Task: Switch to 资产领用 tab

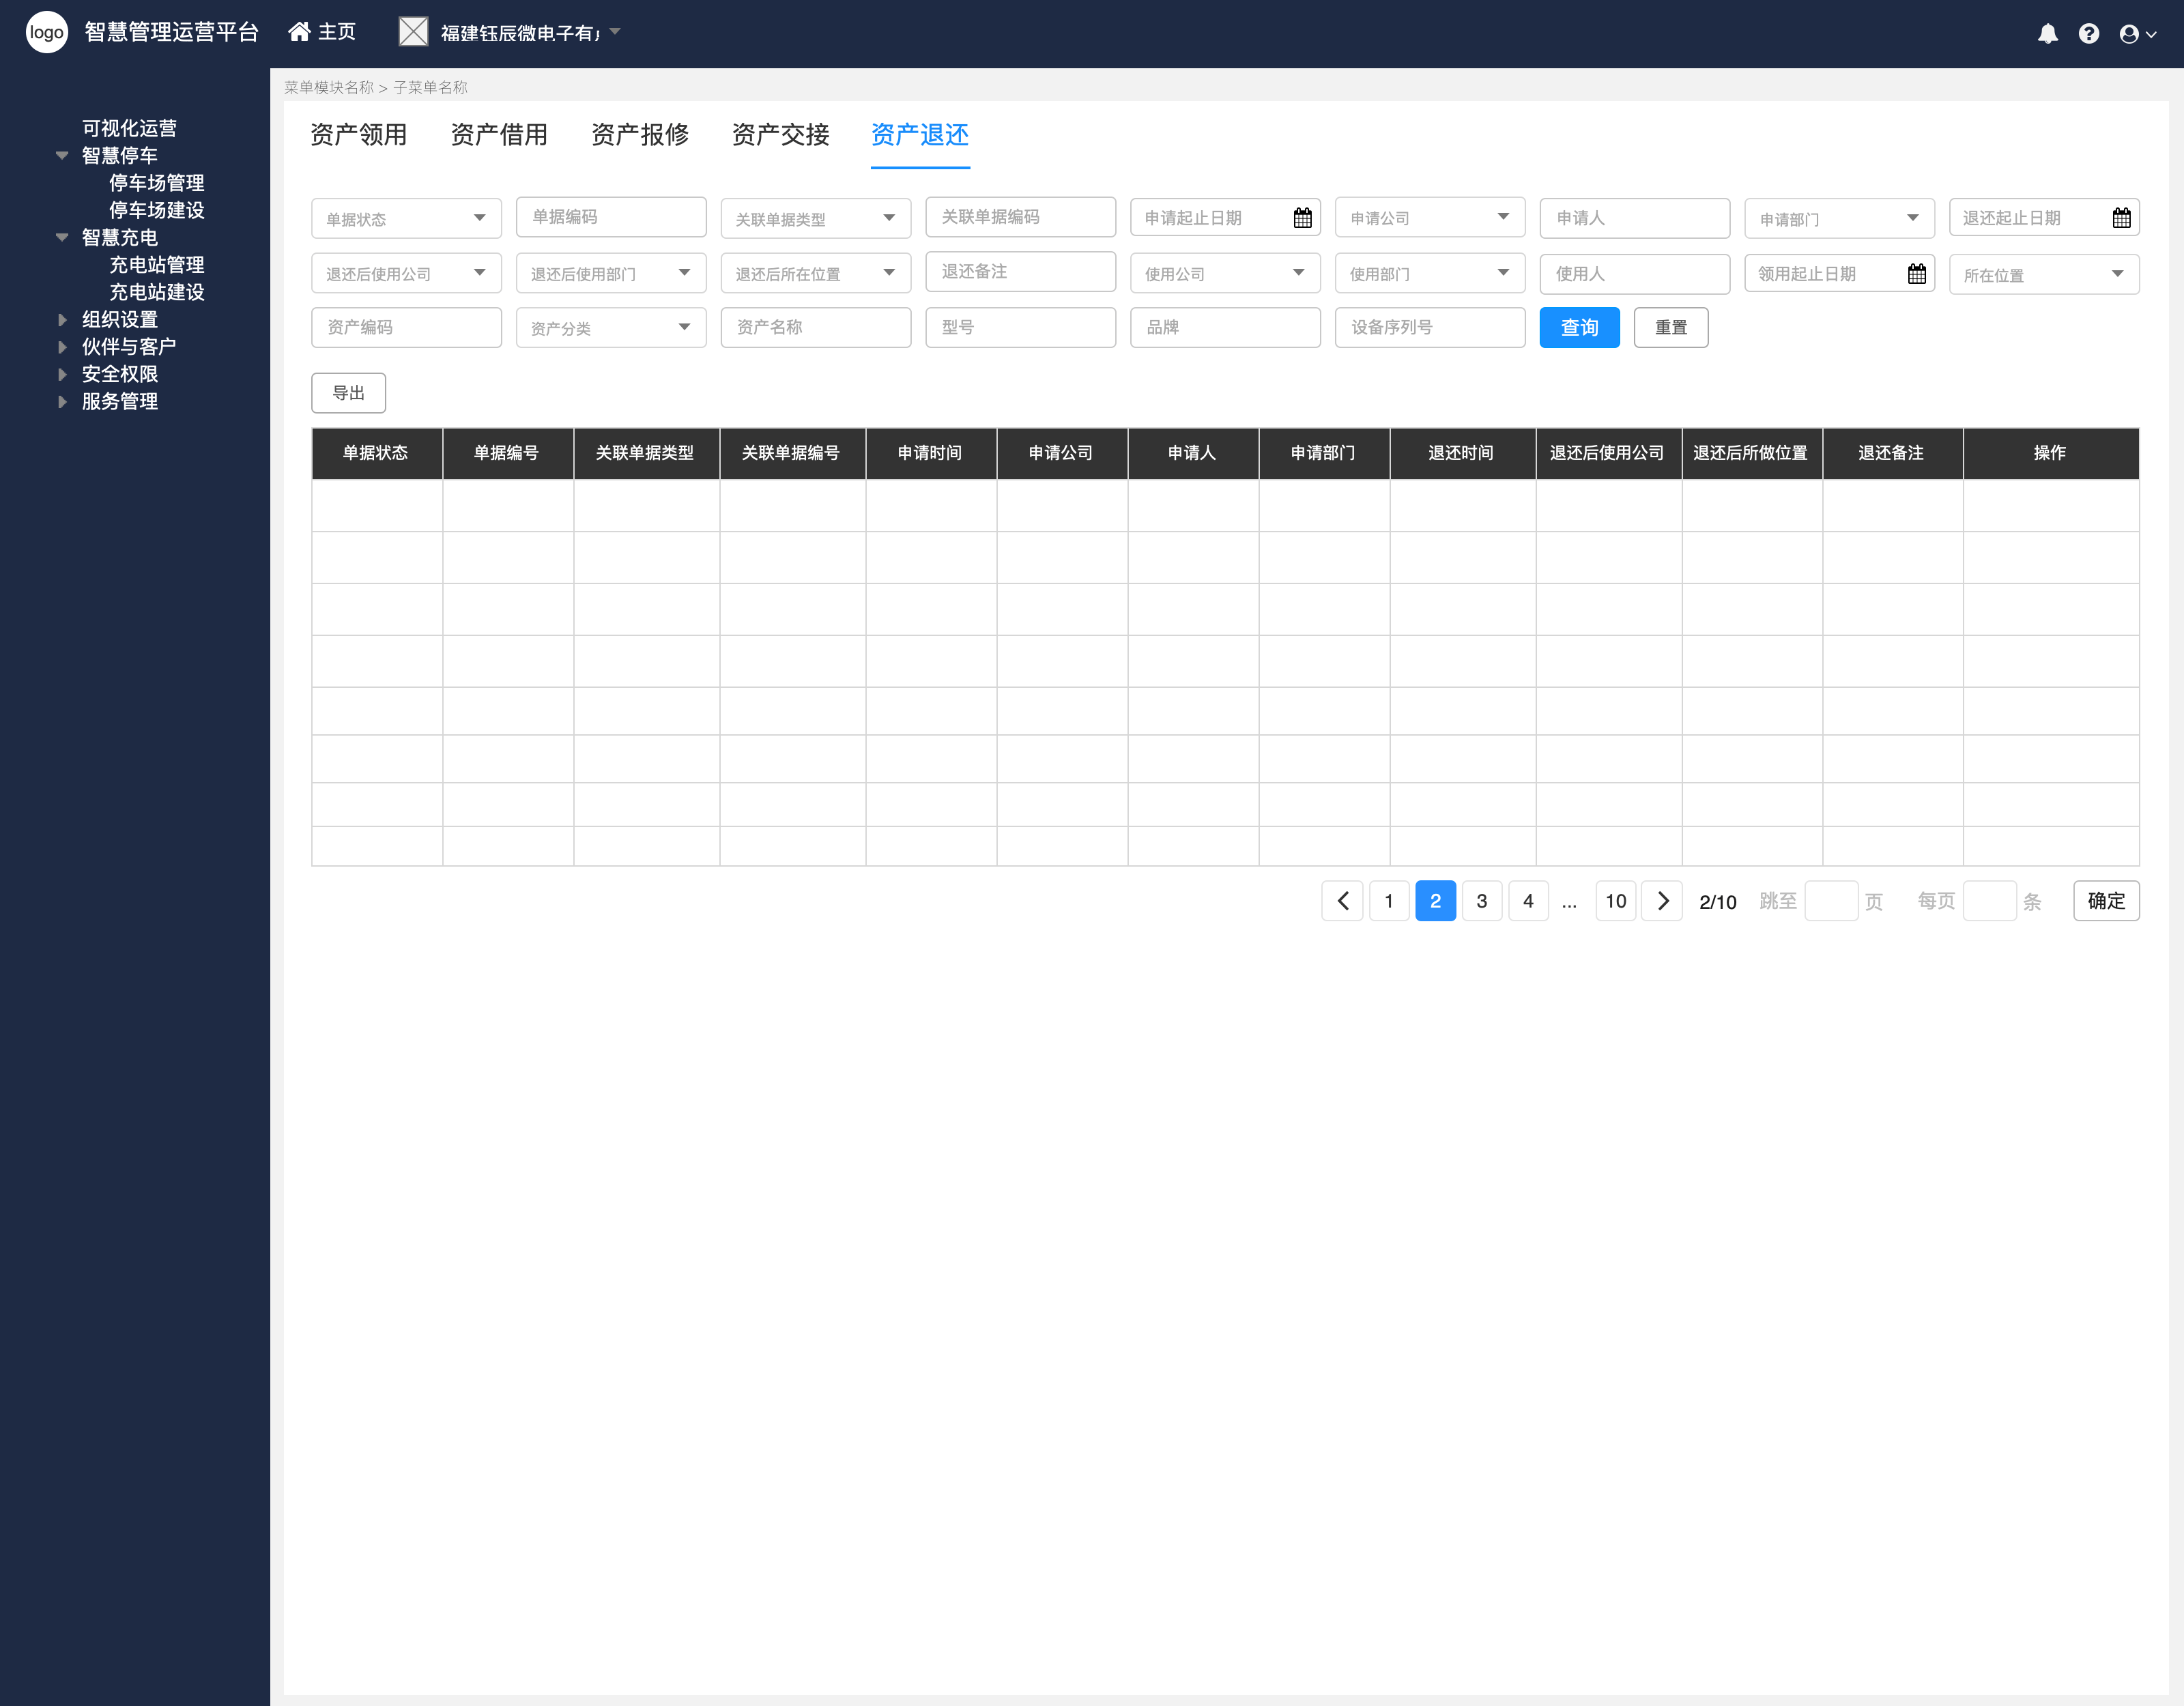Action: pos(358,135)
